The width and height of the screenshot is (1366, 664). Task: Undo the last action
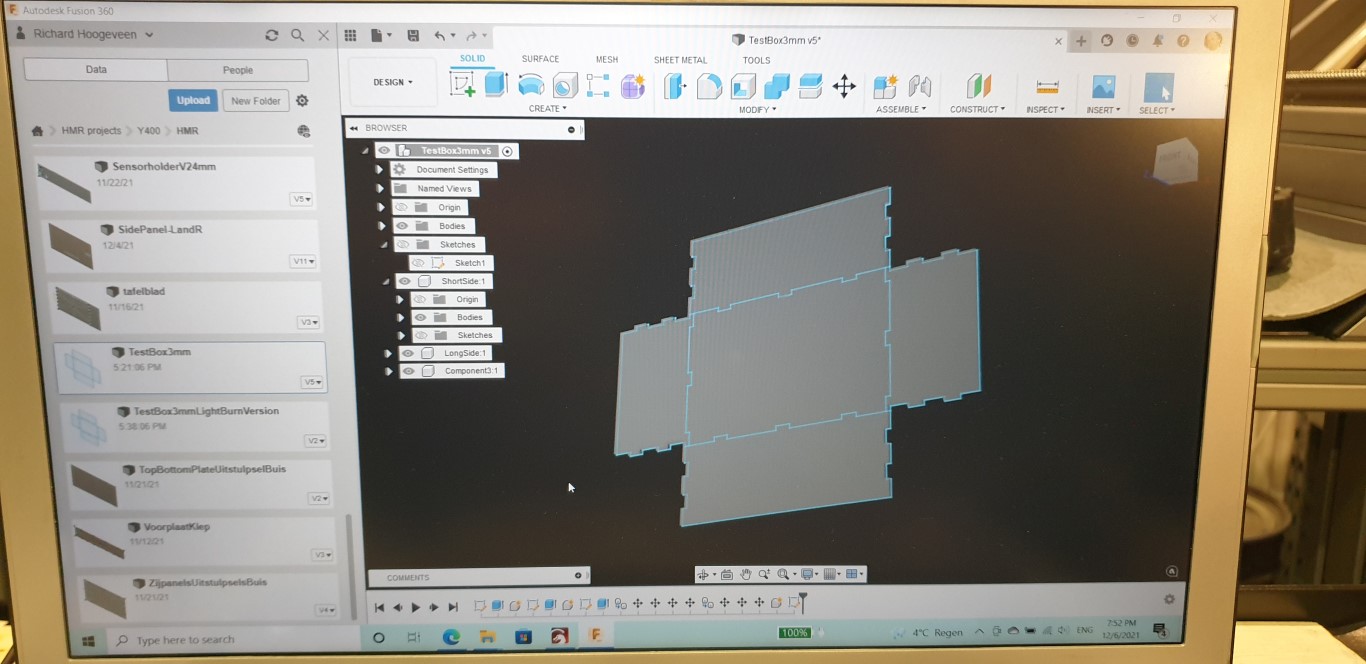pyautogui.click(x=439, y=35)
